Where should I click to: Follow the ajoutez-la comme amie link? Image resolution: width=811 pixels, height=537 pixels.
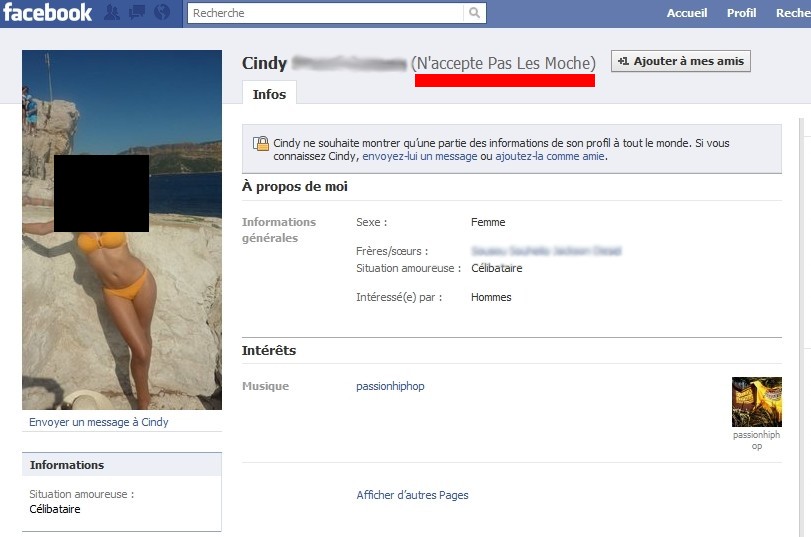(x=550, y=156)
